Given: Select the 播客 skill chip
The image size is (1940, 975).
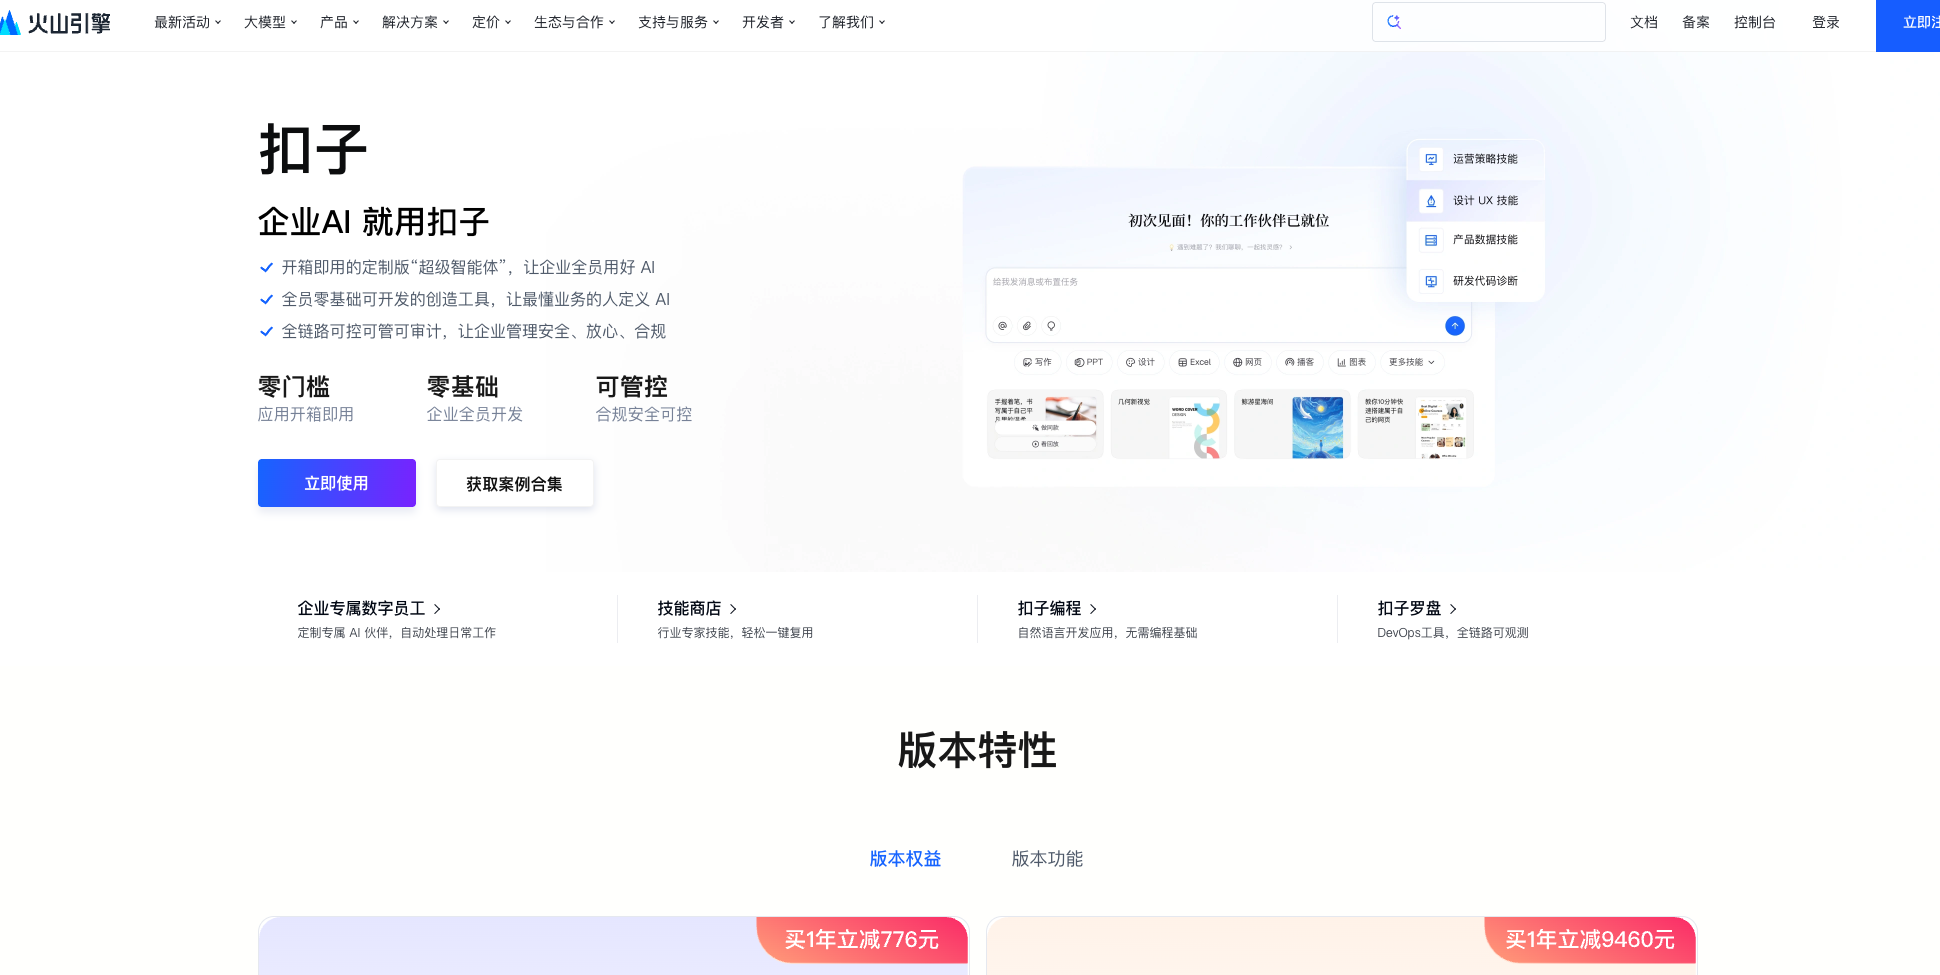Looking at the screenshot, I should point(1299,362).
